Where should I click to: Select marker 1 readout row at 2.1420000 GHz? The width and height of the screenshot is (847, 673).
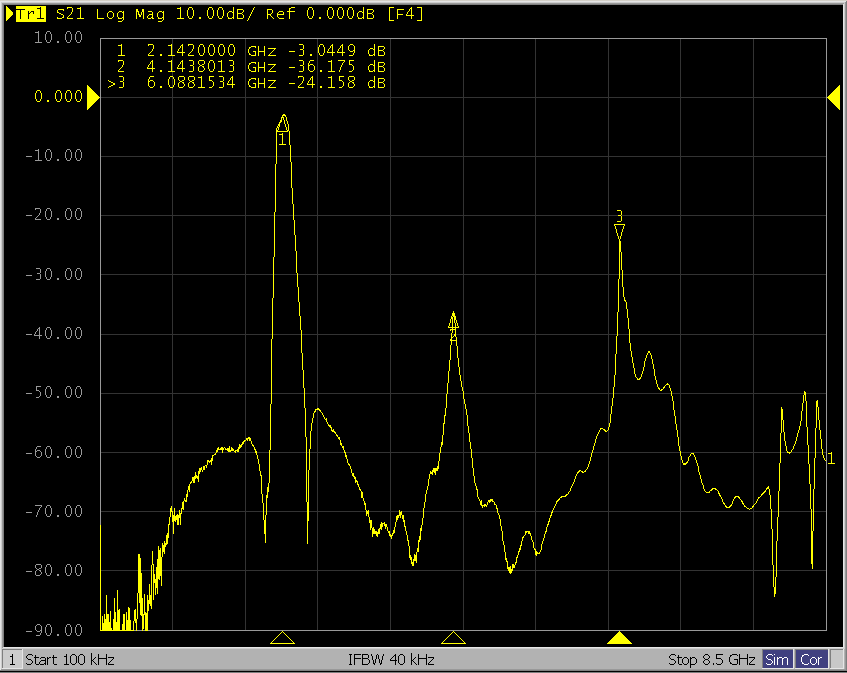[250, 51]
